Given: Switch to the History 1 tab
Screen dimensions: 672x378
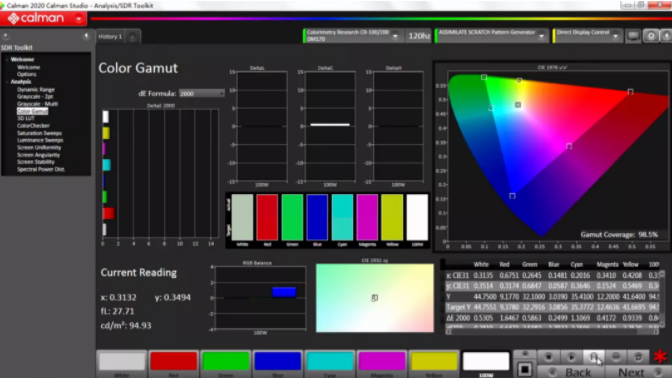Looking at the screenshot, I should pyautogui.click(x=110, y=37).
